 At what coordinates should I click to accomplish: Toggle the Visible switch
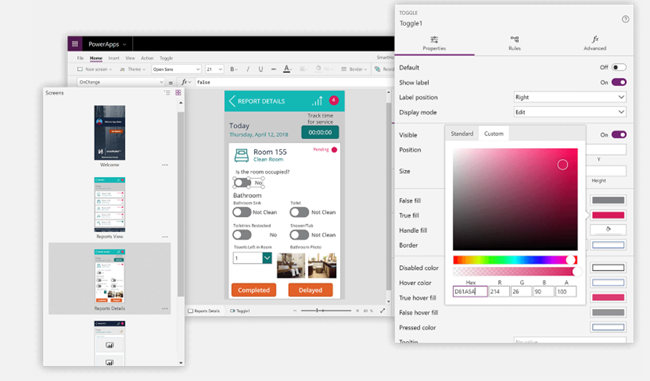pyautogui.click(x=619, y=135)
